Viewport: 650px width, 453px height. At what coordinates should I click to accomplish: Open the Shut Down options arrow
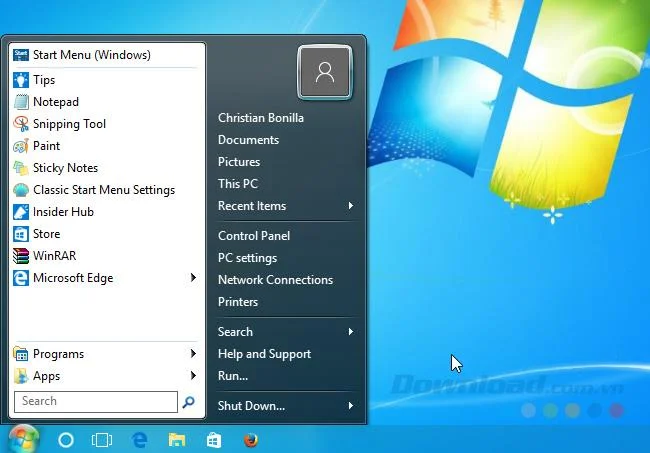pos(351,406)
